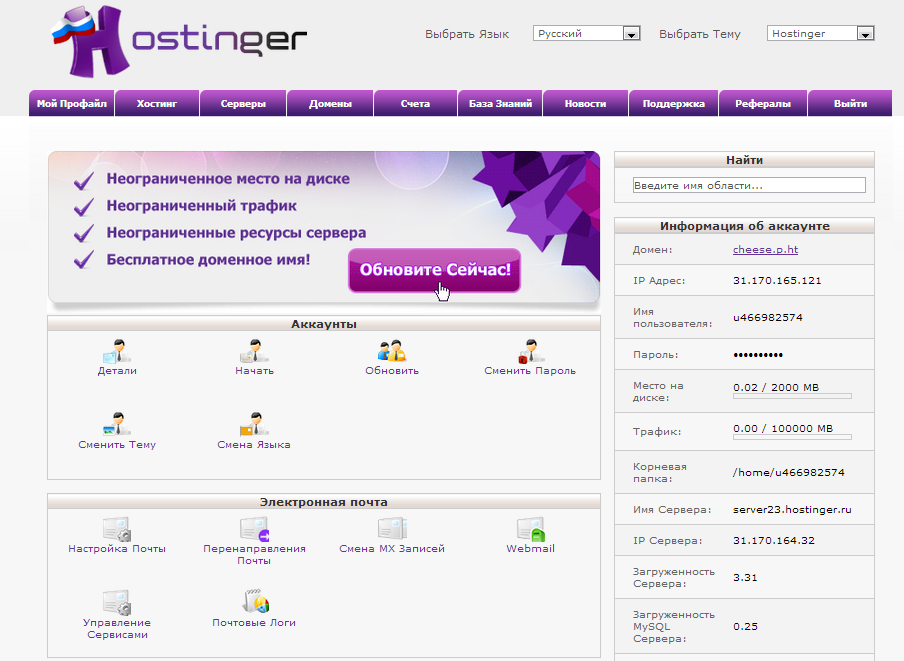Image resolution: width=904 pixels, height=661 pixels.
Task: Click the Бесплатное доменное имя! banner line
Action: tap(208, 259)
